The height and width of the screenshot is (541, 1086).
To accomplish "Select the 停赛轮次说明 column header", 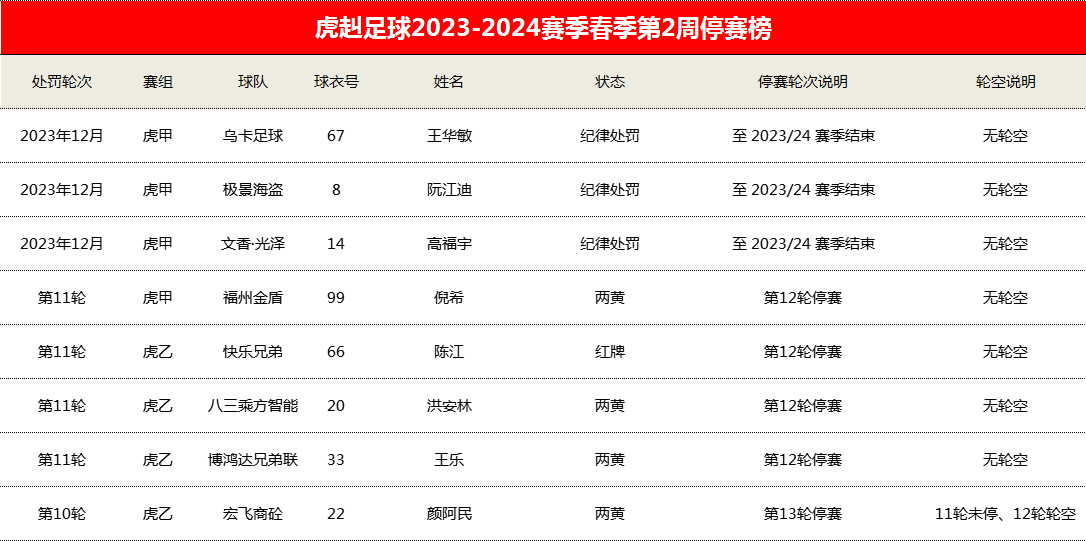I will tap(803, 82).
